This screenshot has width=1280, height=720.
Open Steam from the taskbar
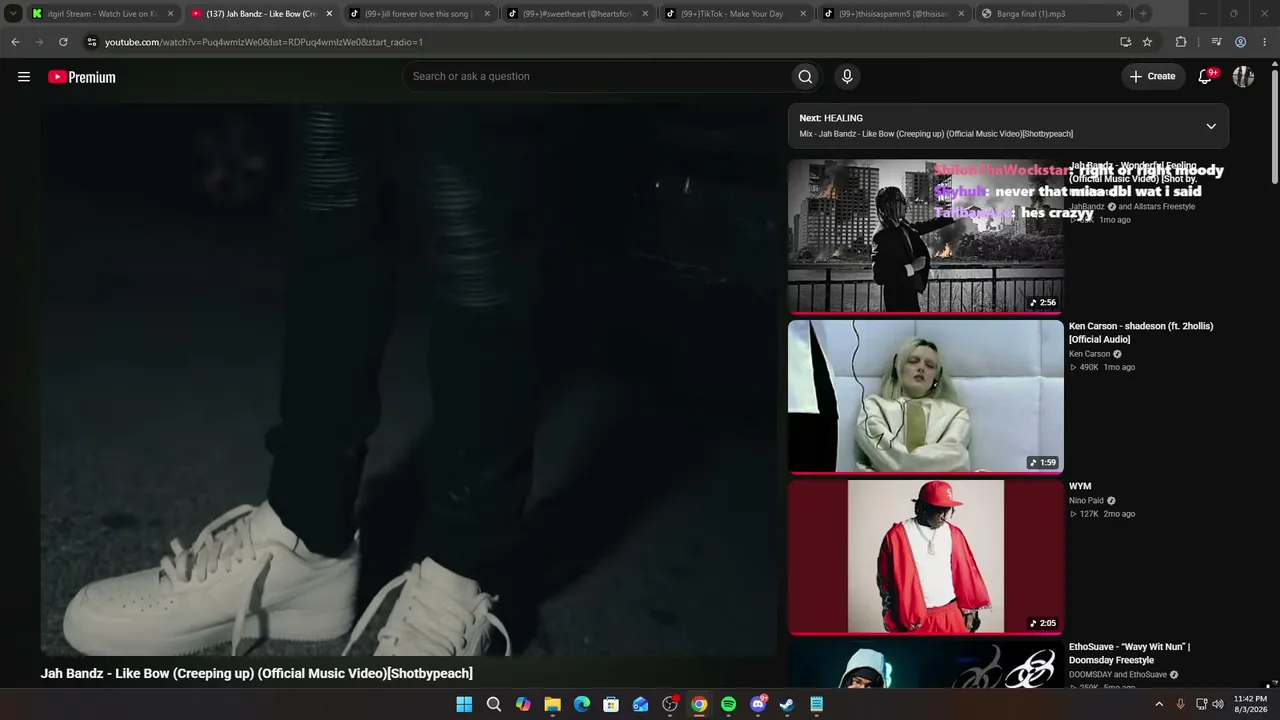[x=787, y=704]
